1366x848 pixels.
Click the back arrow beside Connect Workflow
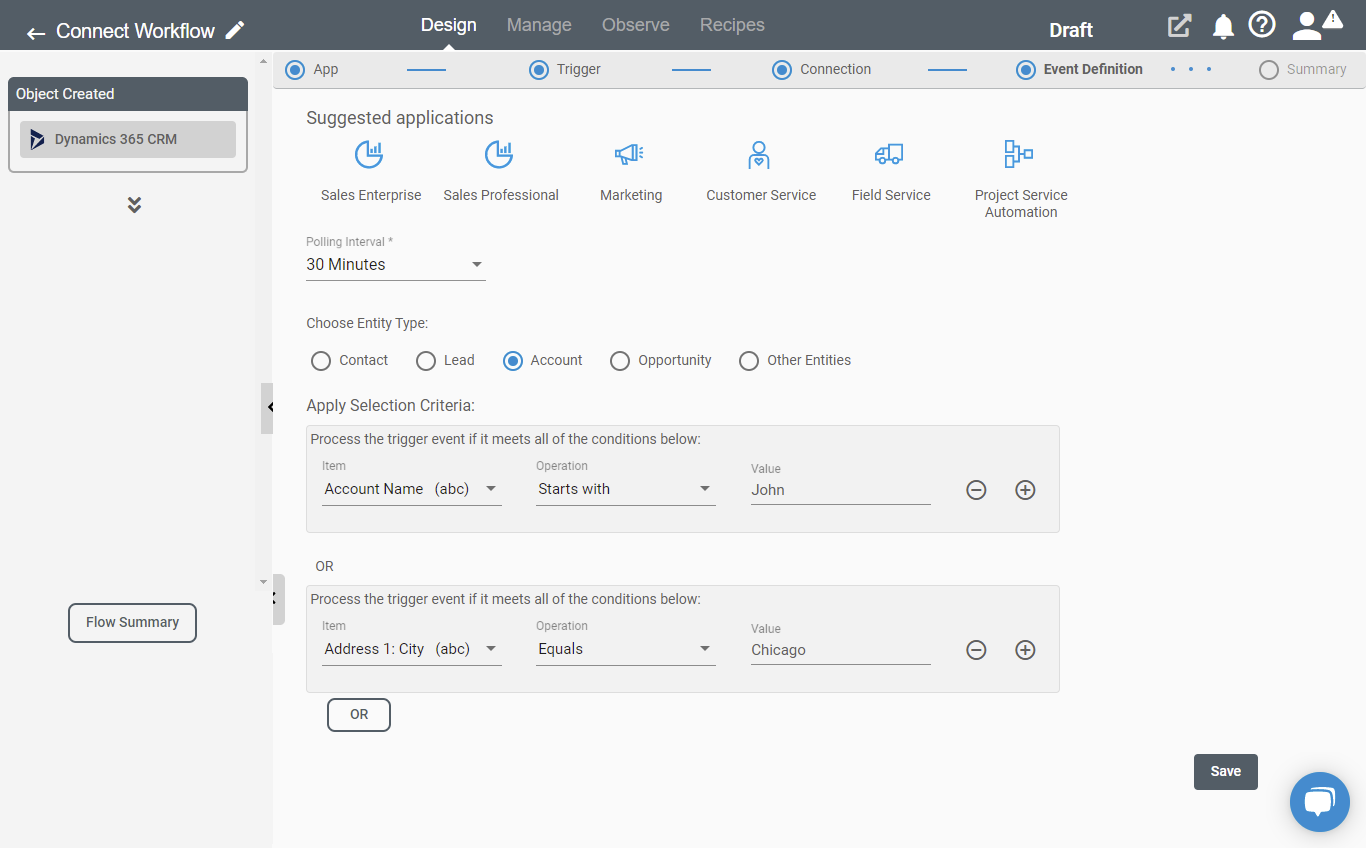(36, 33)
